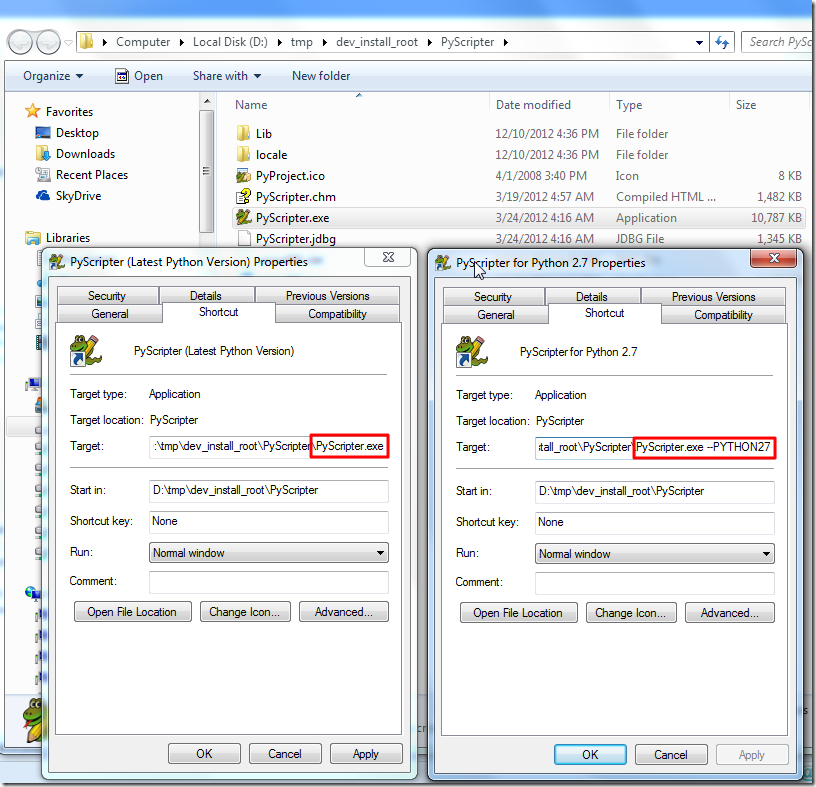Click Open File Location in Python 2.7 dialog
The width and height of the screenshot is (816, 787).
coord(518,613)
